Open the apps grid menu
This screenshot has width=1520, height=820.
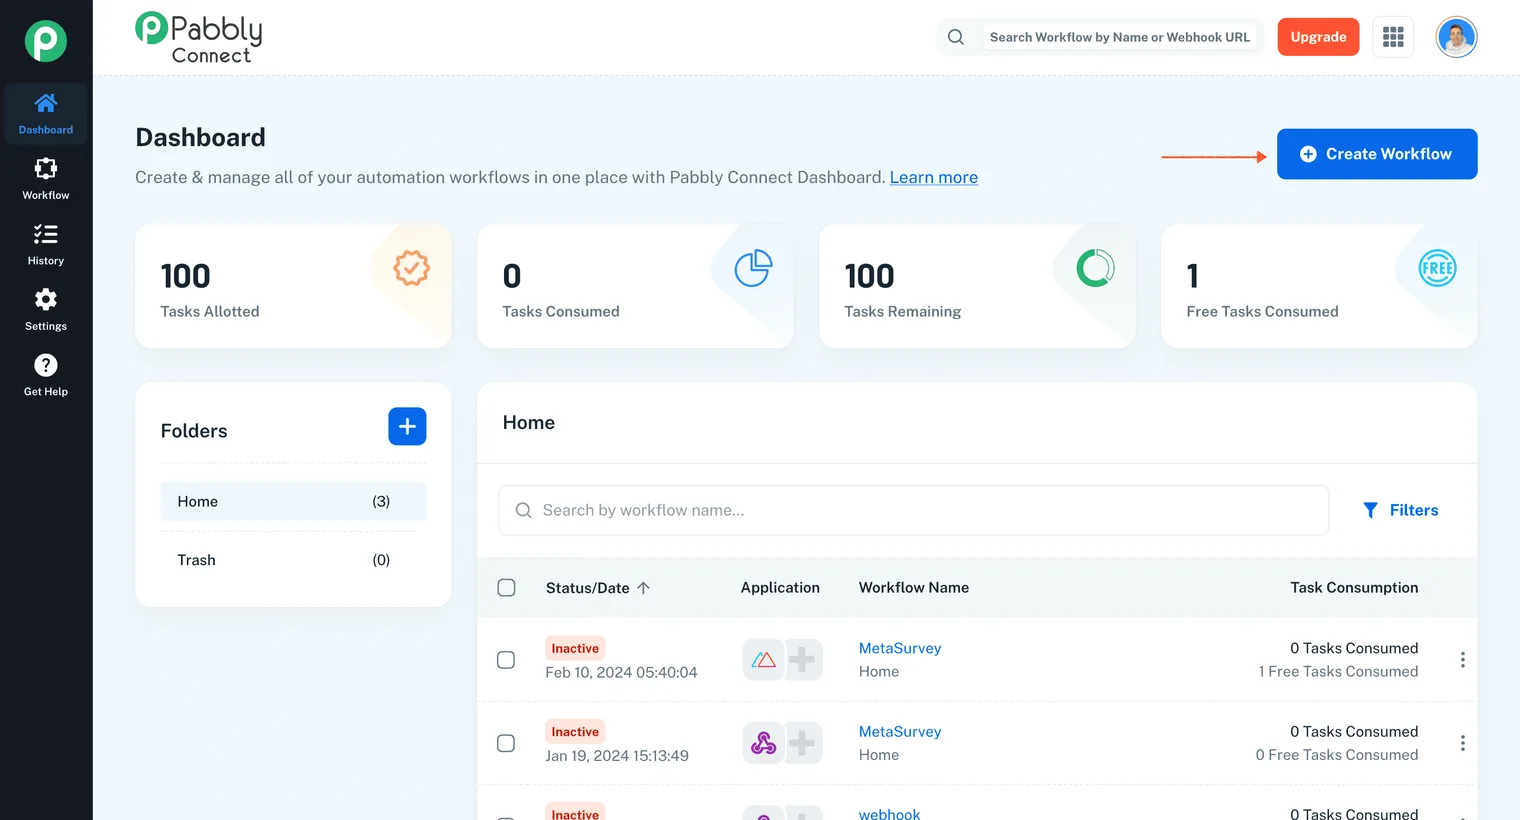pos(1393,37)
